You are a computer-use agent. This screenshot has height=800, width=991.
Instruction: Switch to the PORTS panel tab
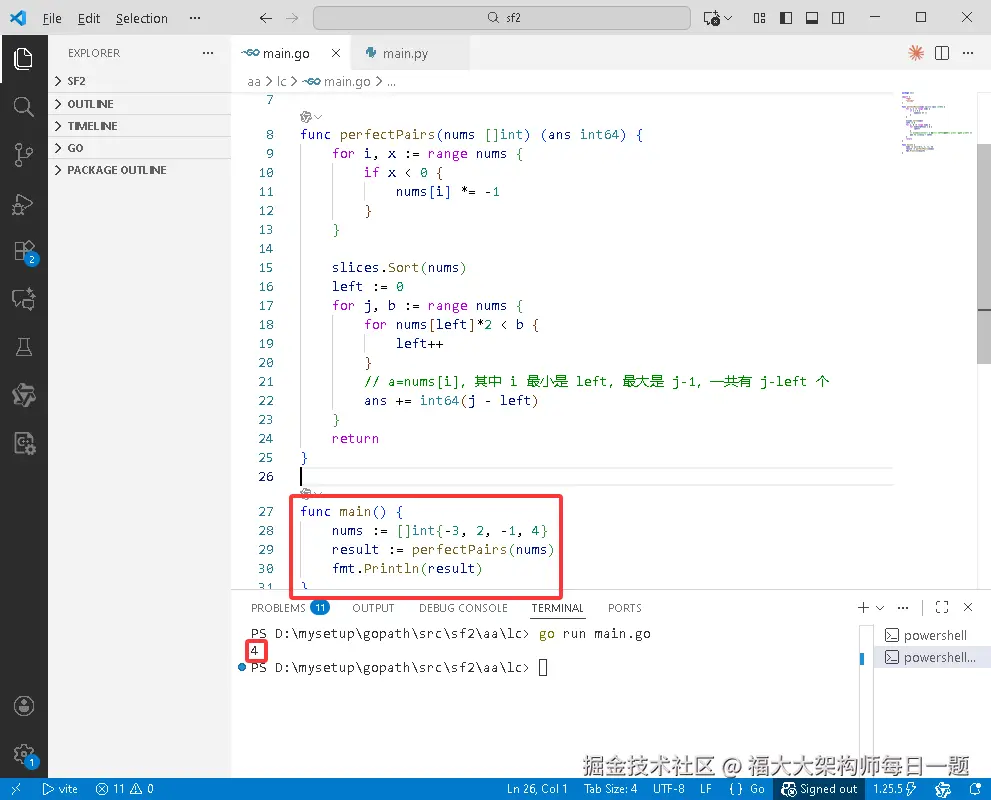tap(624, 608)
